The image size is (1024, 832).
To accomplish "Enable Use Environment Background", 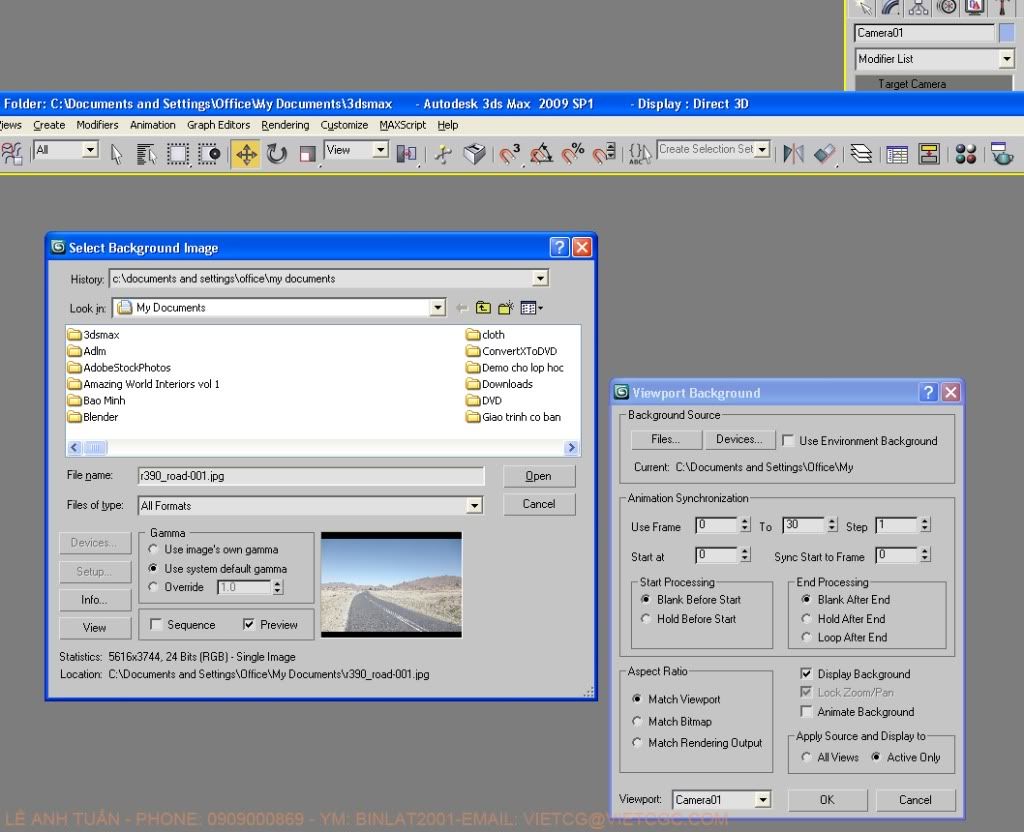I will pos(788,441).
